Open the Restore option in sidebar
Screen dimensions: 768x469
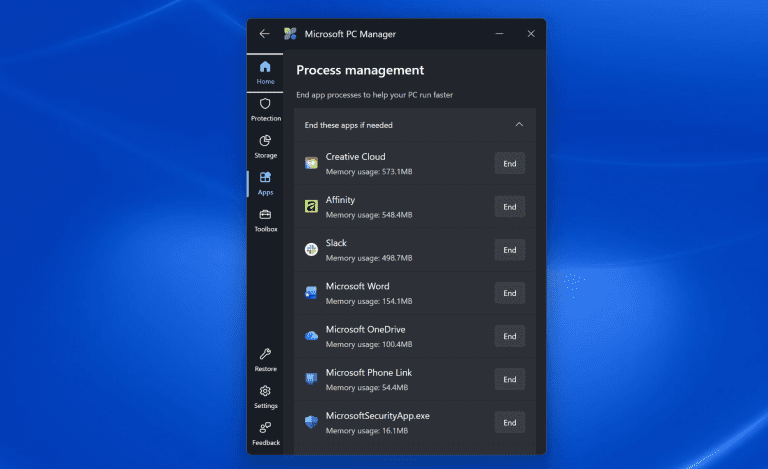265,359
